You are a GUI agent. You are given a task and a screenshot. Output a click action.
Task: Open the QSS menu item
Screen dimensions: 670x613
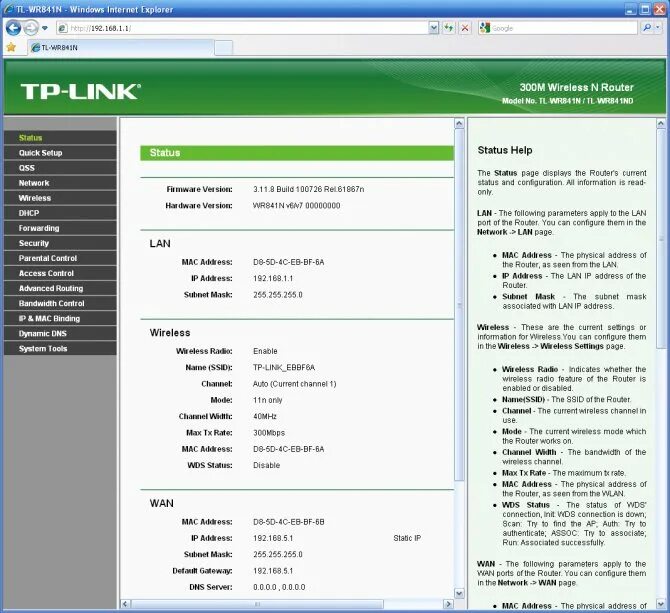(x=60, y=168)
